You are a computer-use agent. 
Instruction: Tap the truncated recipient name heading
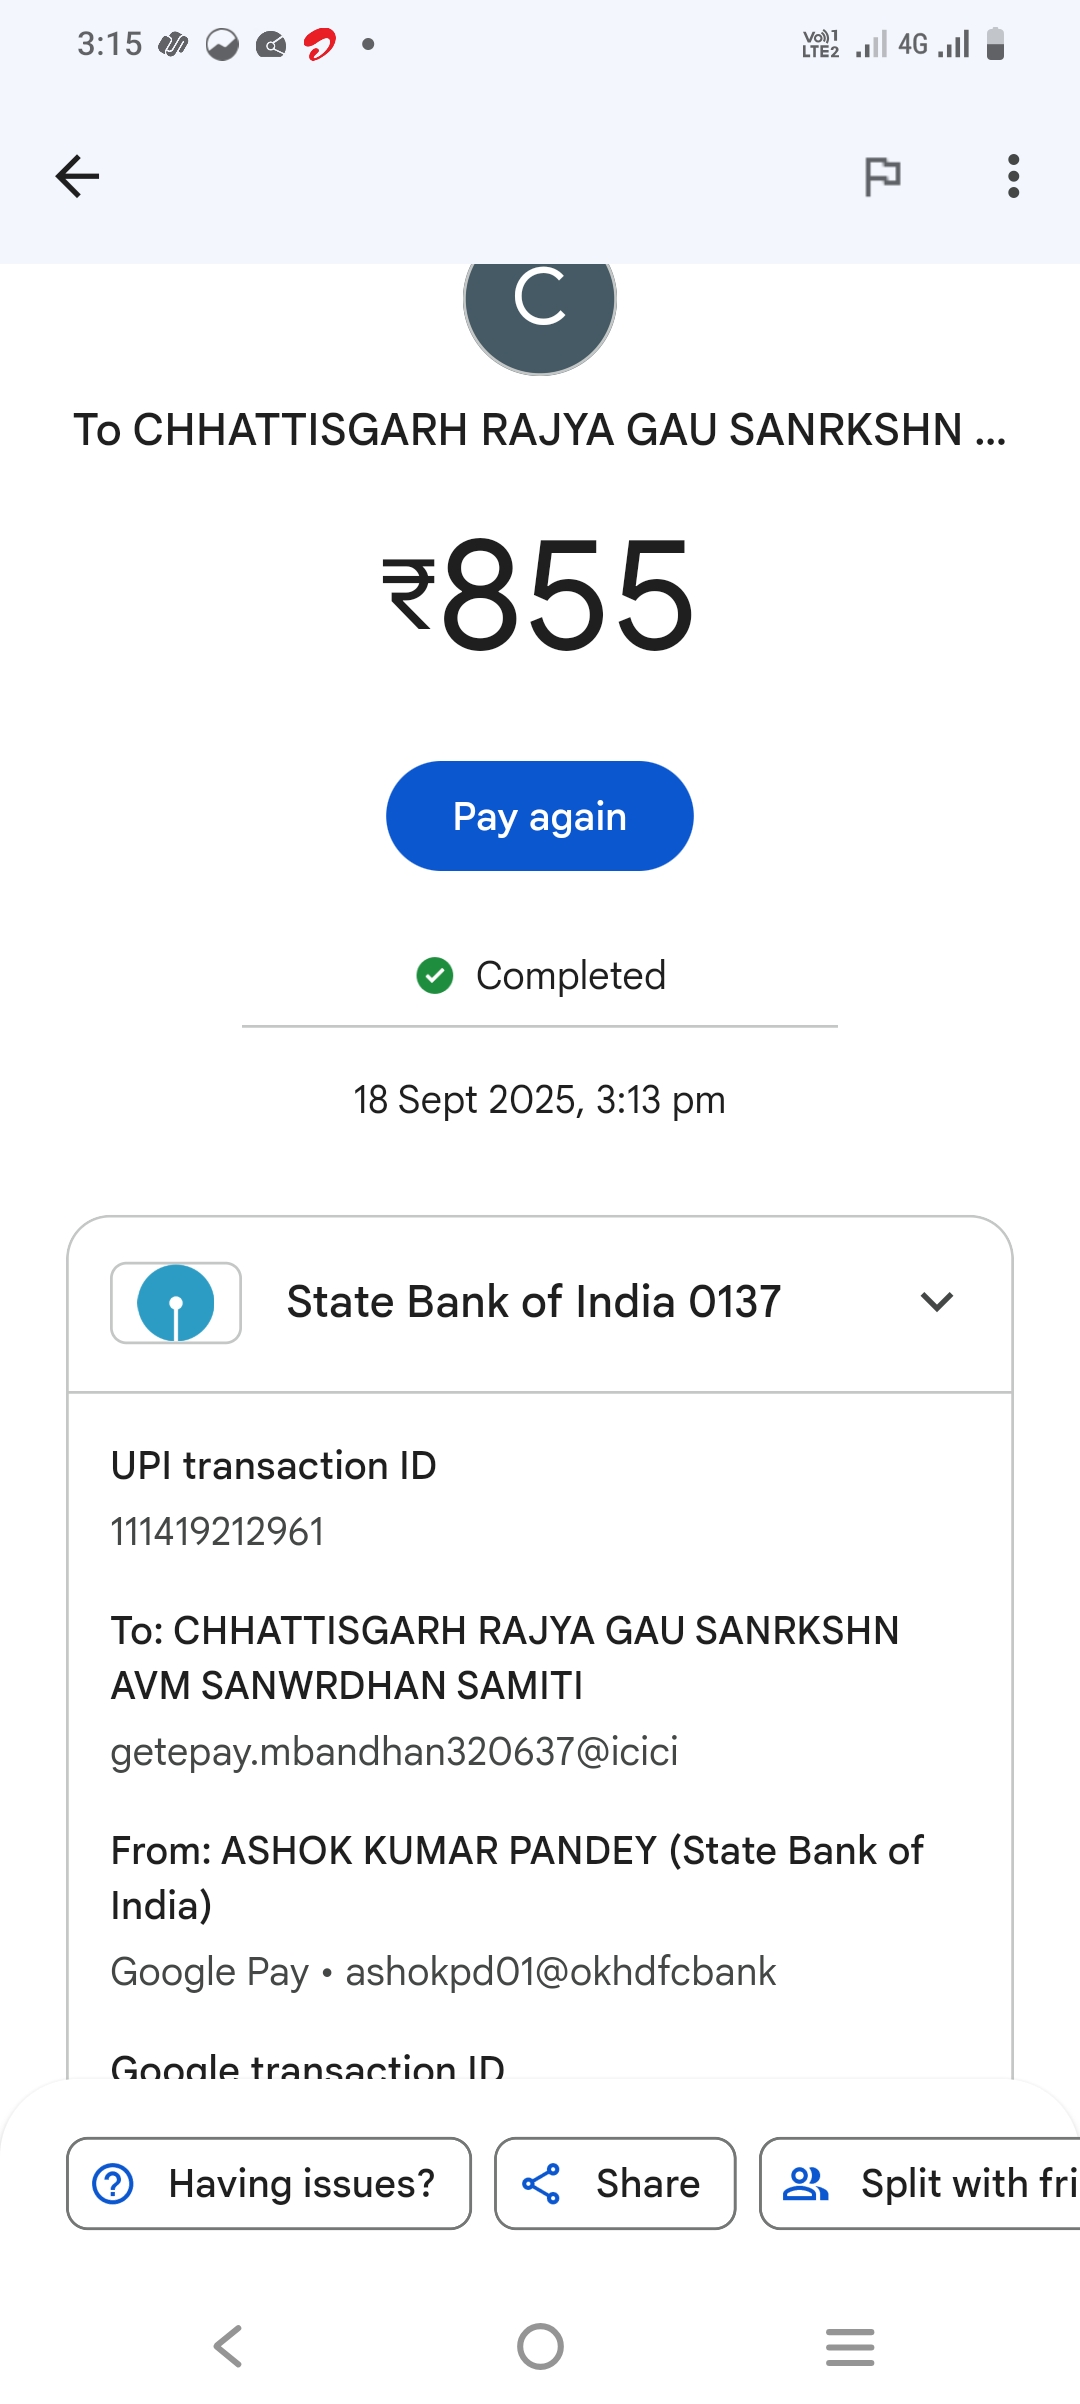pos(540,430)
